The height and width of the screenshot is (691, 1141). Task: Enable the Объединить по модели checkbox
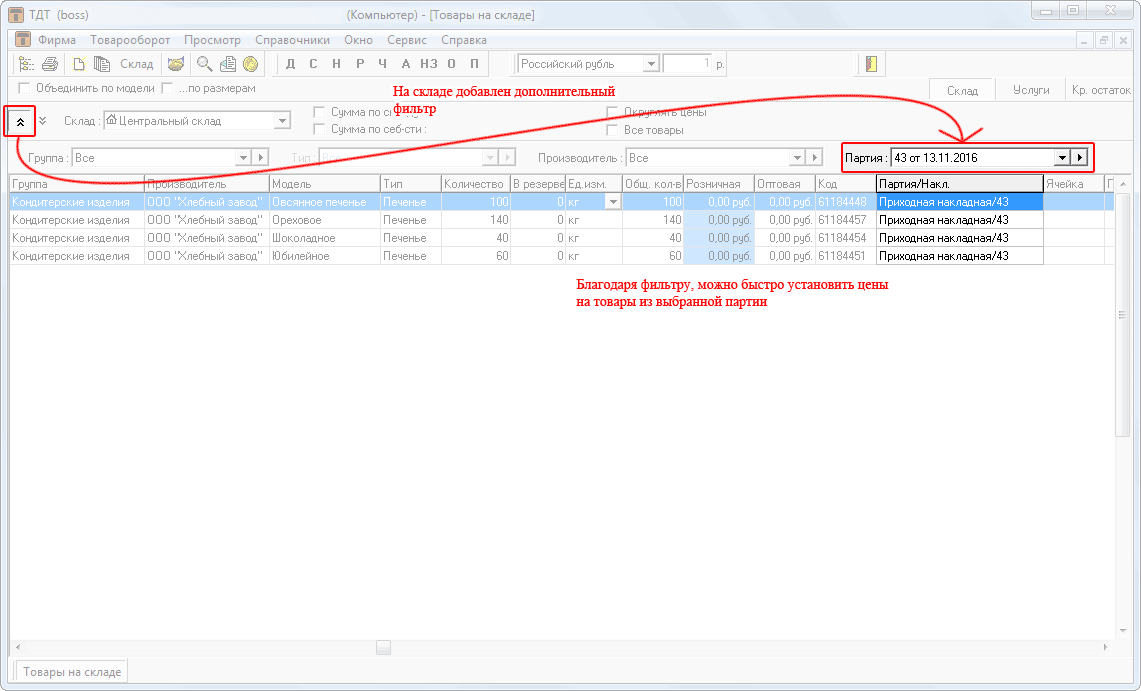coord(25,88)
